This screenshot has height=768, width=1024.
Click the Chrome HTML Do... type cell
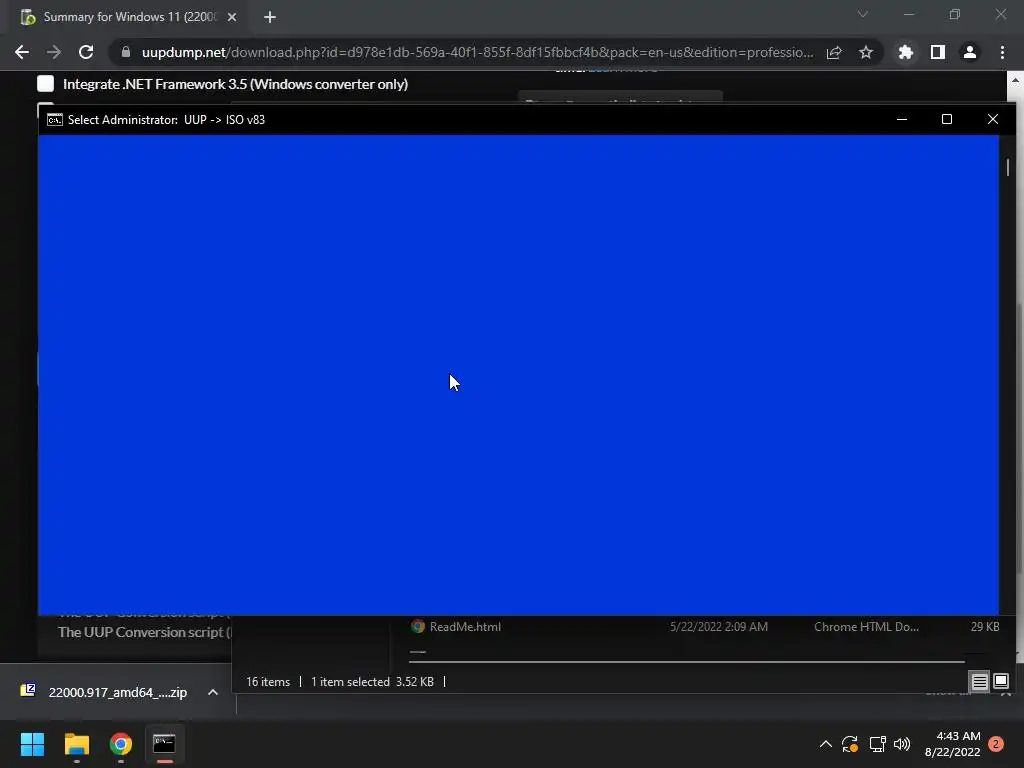[x=867, y=627]
